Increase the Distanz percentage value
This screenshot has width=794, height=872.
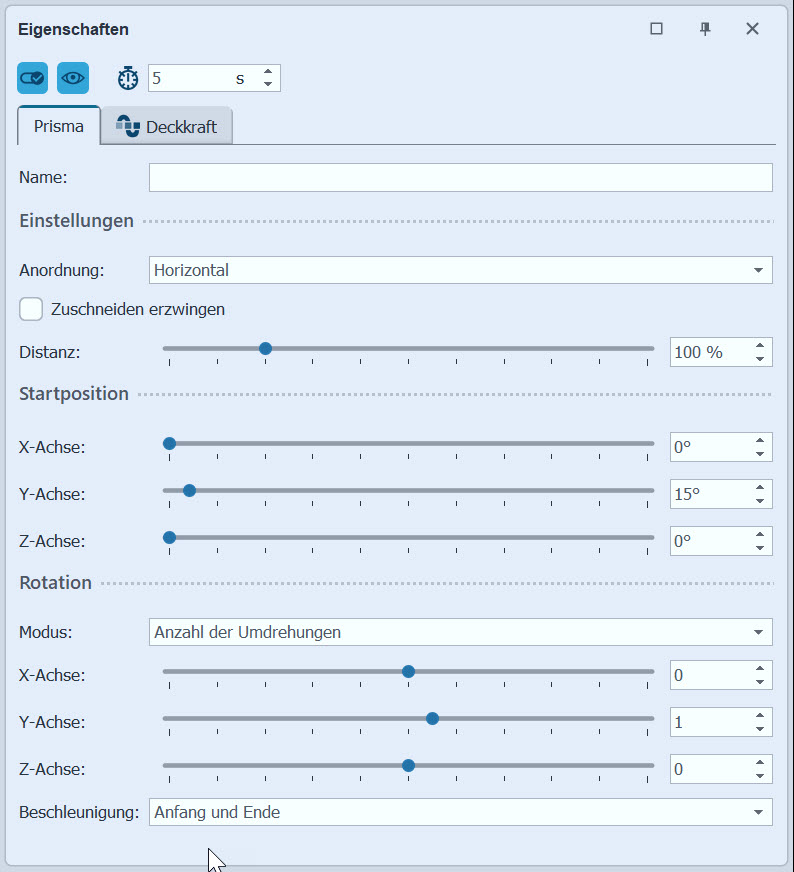tap(760, 346)
